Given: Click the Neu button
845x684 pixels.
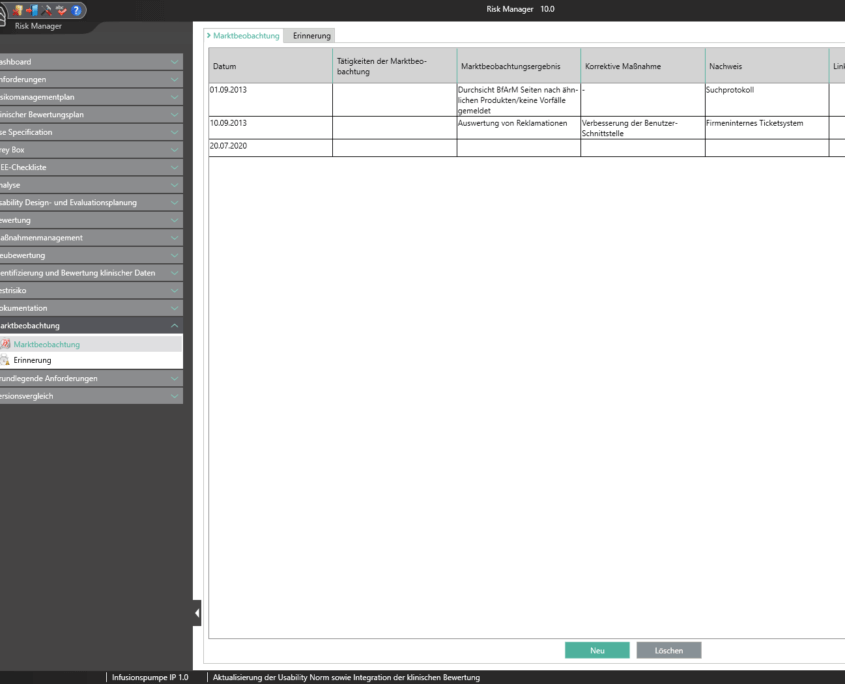Looking at the screenshot, I should 597,651.
